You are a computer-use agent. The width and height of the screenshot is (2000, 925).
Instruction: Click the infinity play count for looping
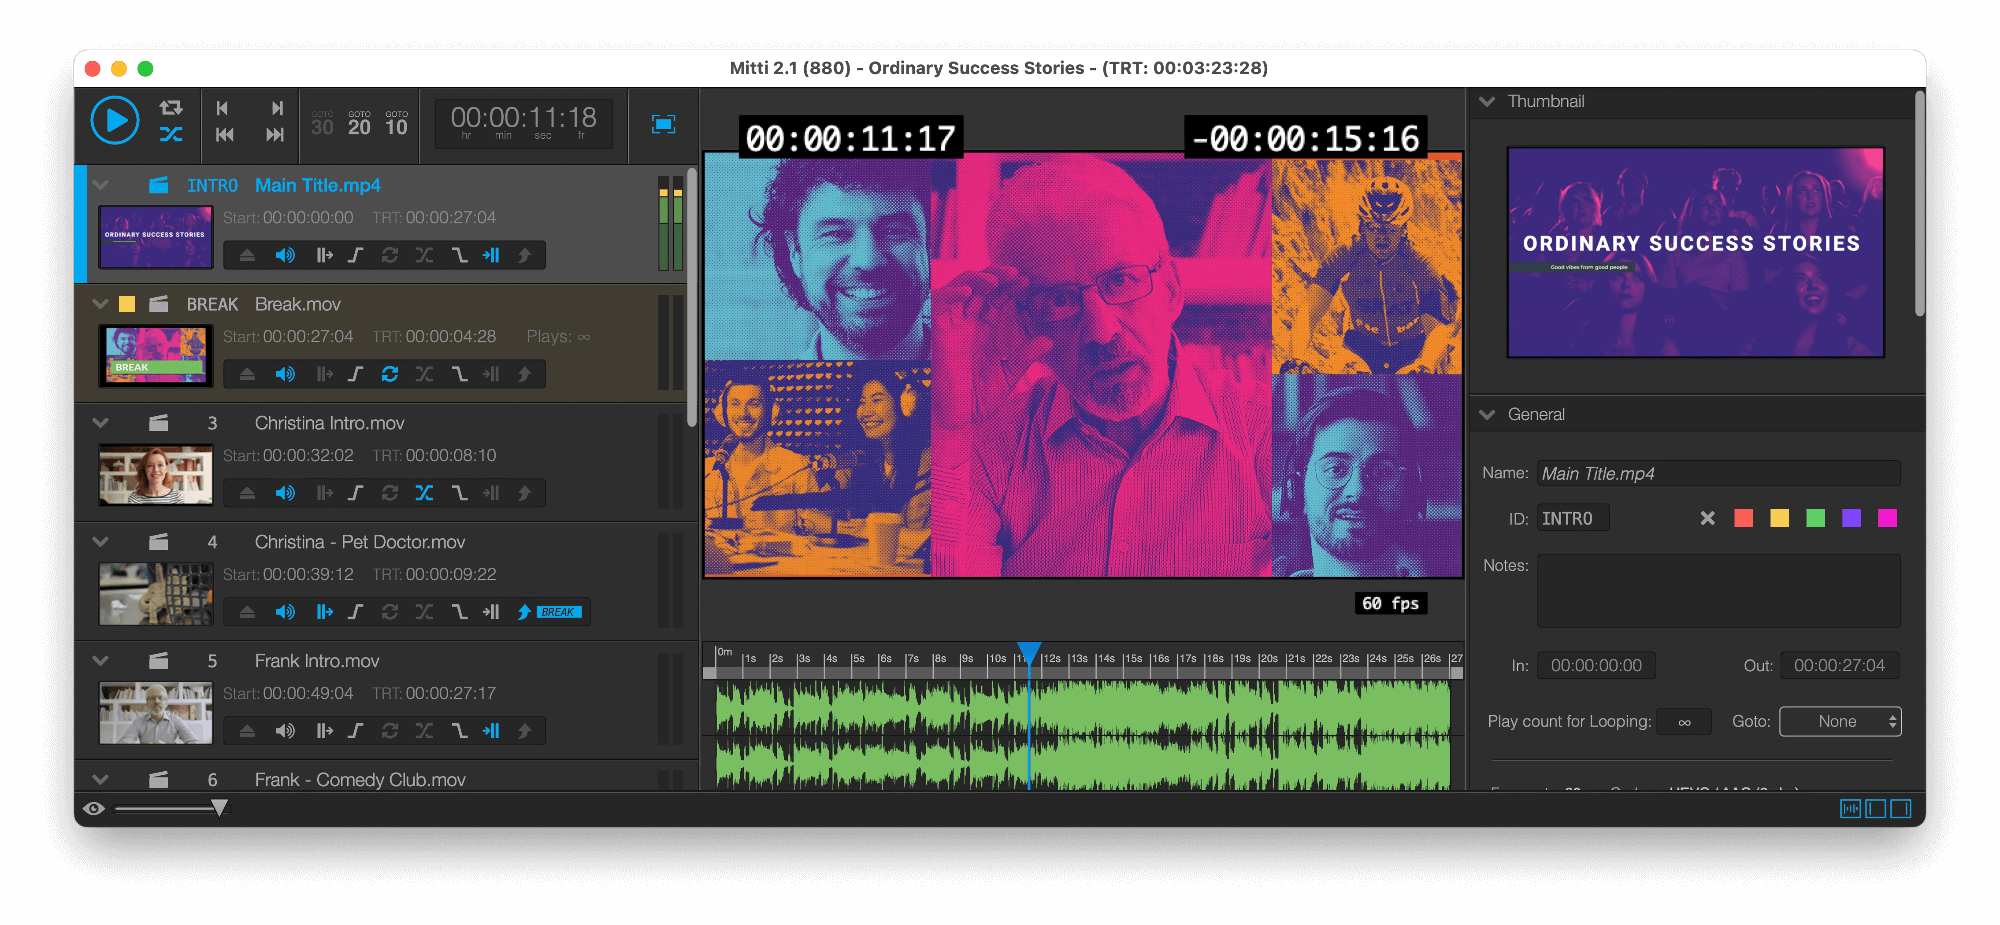[1683, 721]
